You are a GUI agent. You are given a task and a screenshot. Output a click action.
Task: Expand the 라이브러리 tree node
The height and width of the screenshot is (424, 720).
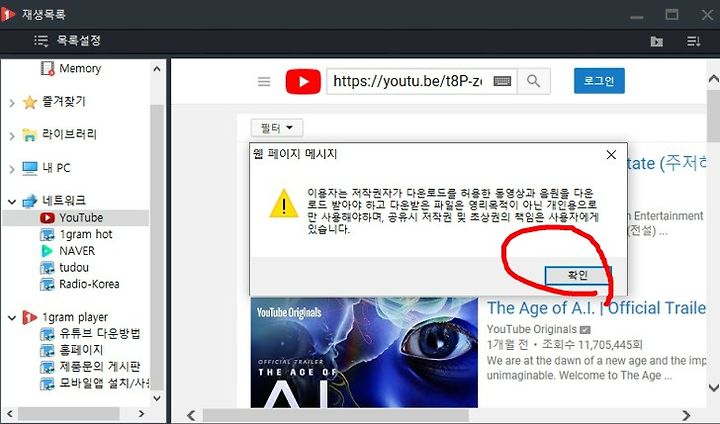pyautogui.click(x=12, y=136)
